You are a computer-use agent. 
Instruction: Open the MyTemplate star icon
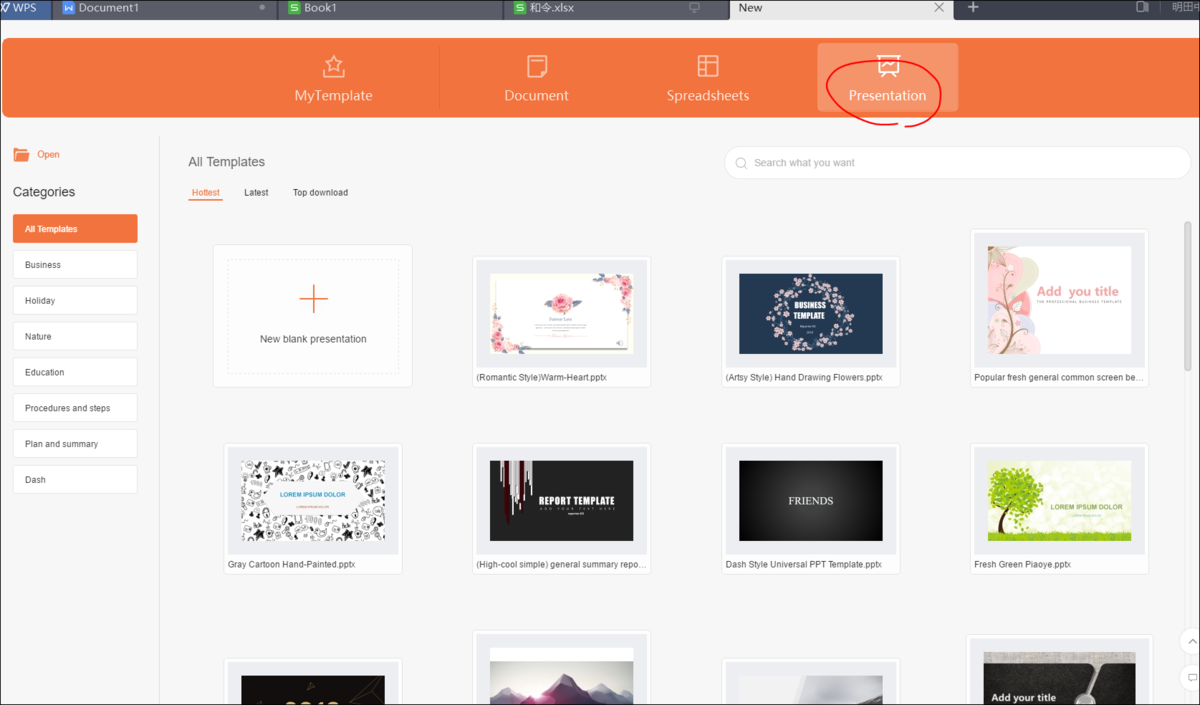[334, 67]
